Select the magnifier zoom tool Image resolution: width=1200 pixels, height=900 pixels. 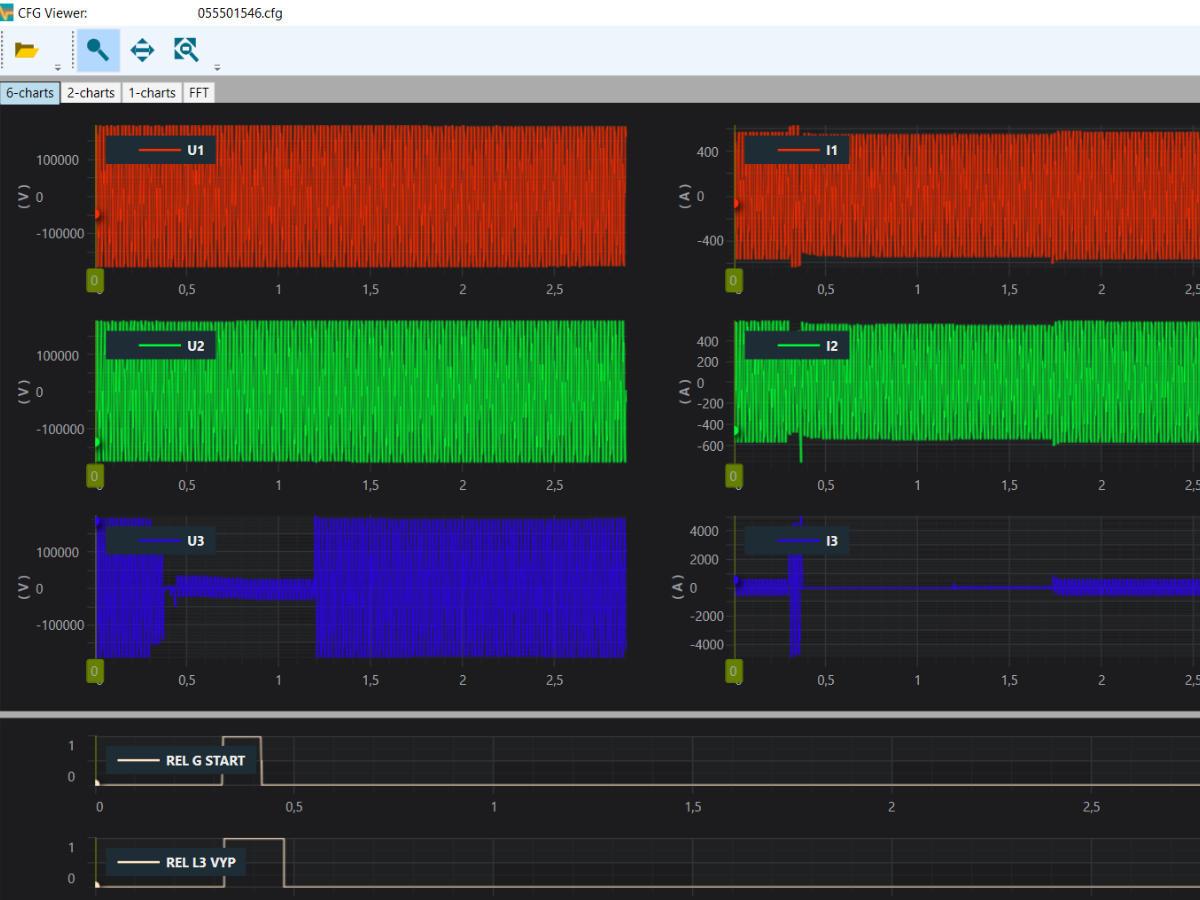tap(97, 49)
